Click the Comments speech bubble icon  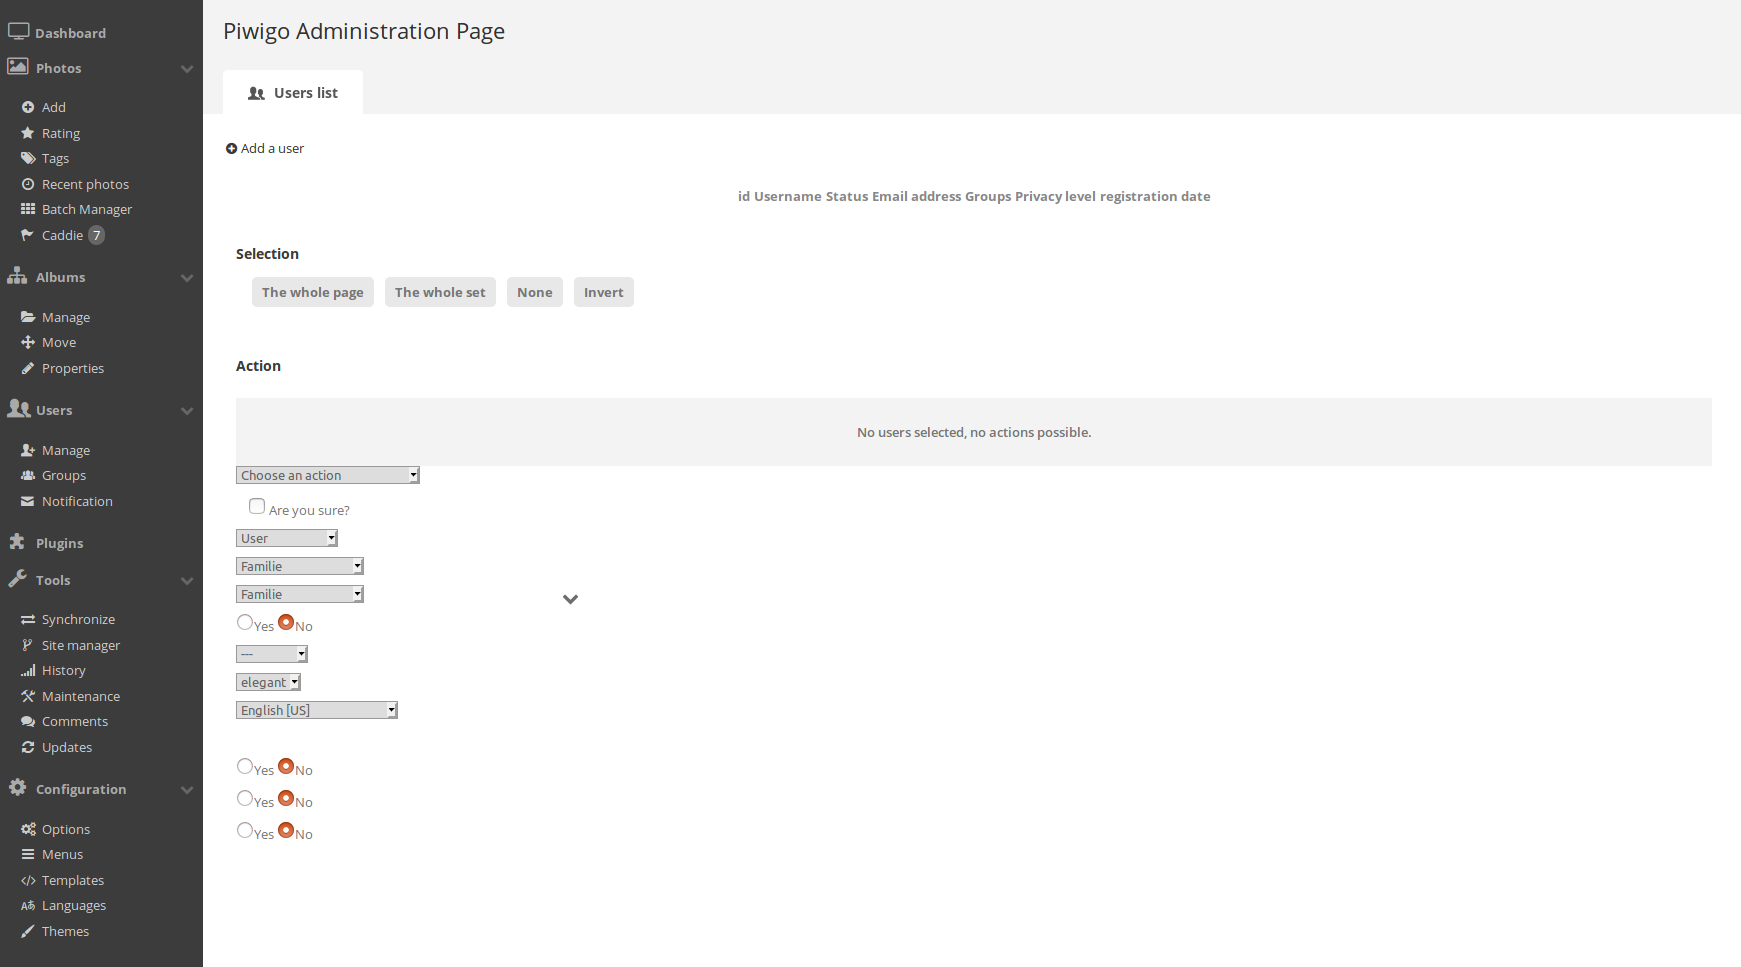click(x=28, y=721)
